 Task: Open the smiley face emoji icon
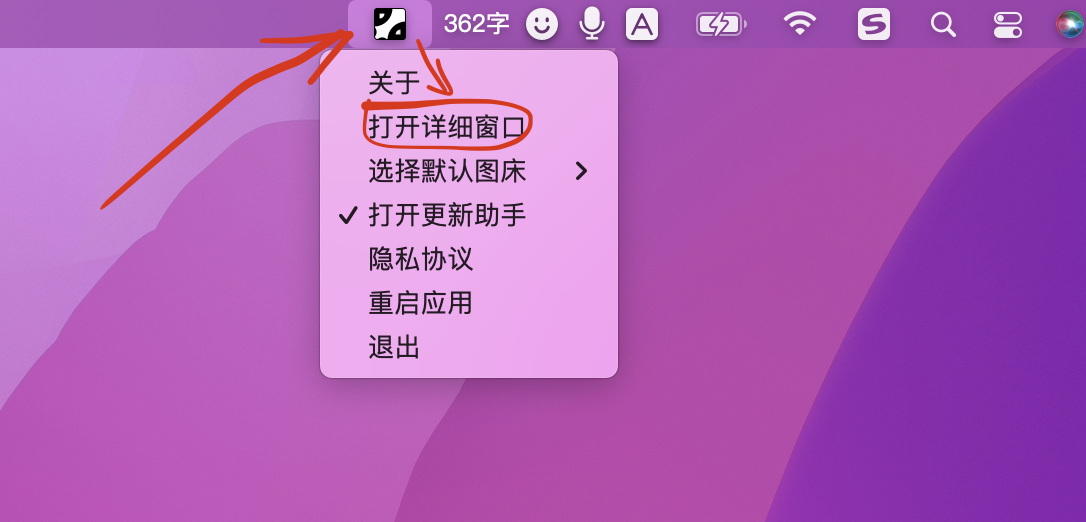point(542,25)
